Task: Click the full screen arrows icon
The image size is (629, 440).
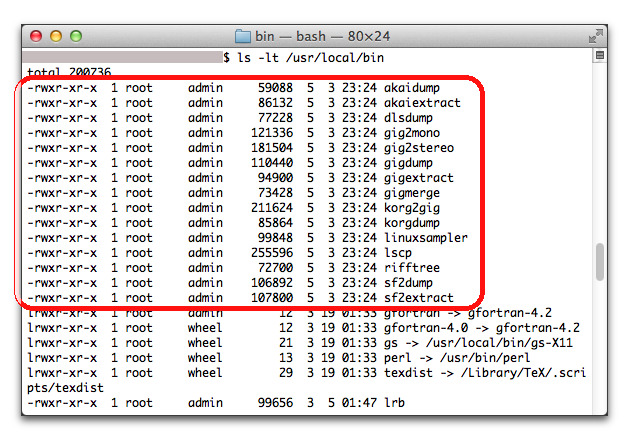Action: point(597,35)
